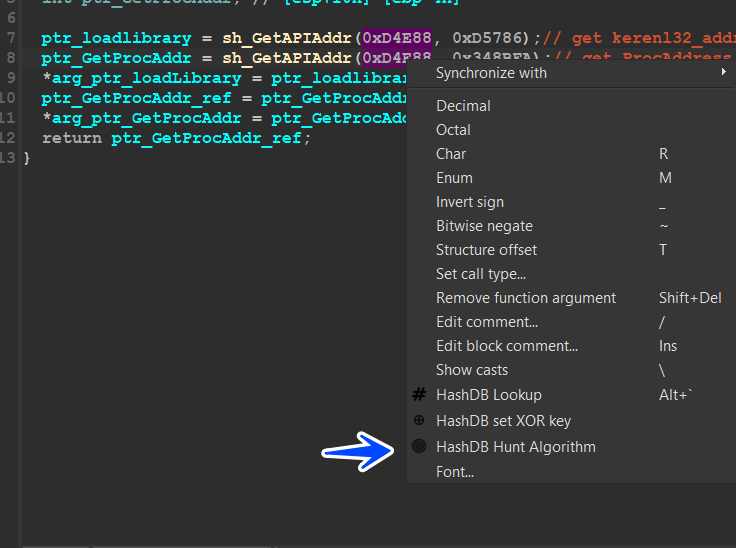Click sh_GetAPIAddr call on line 8
The image size is (736, 548).
tap(286, 58)
